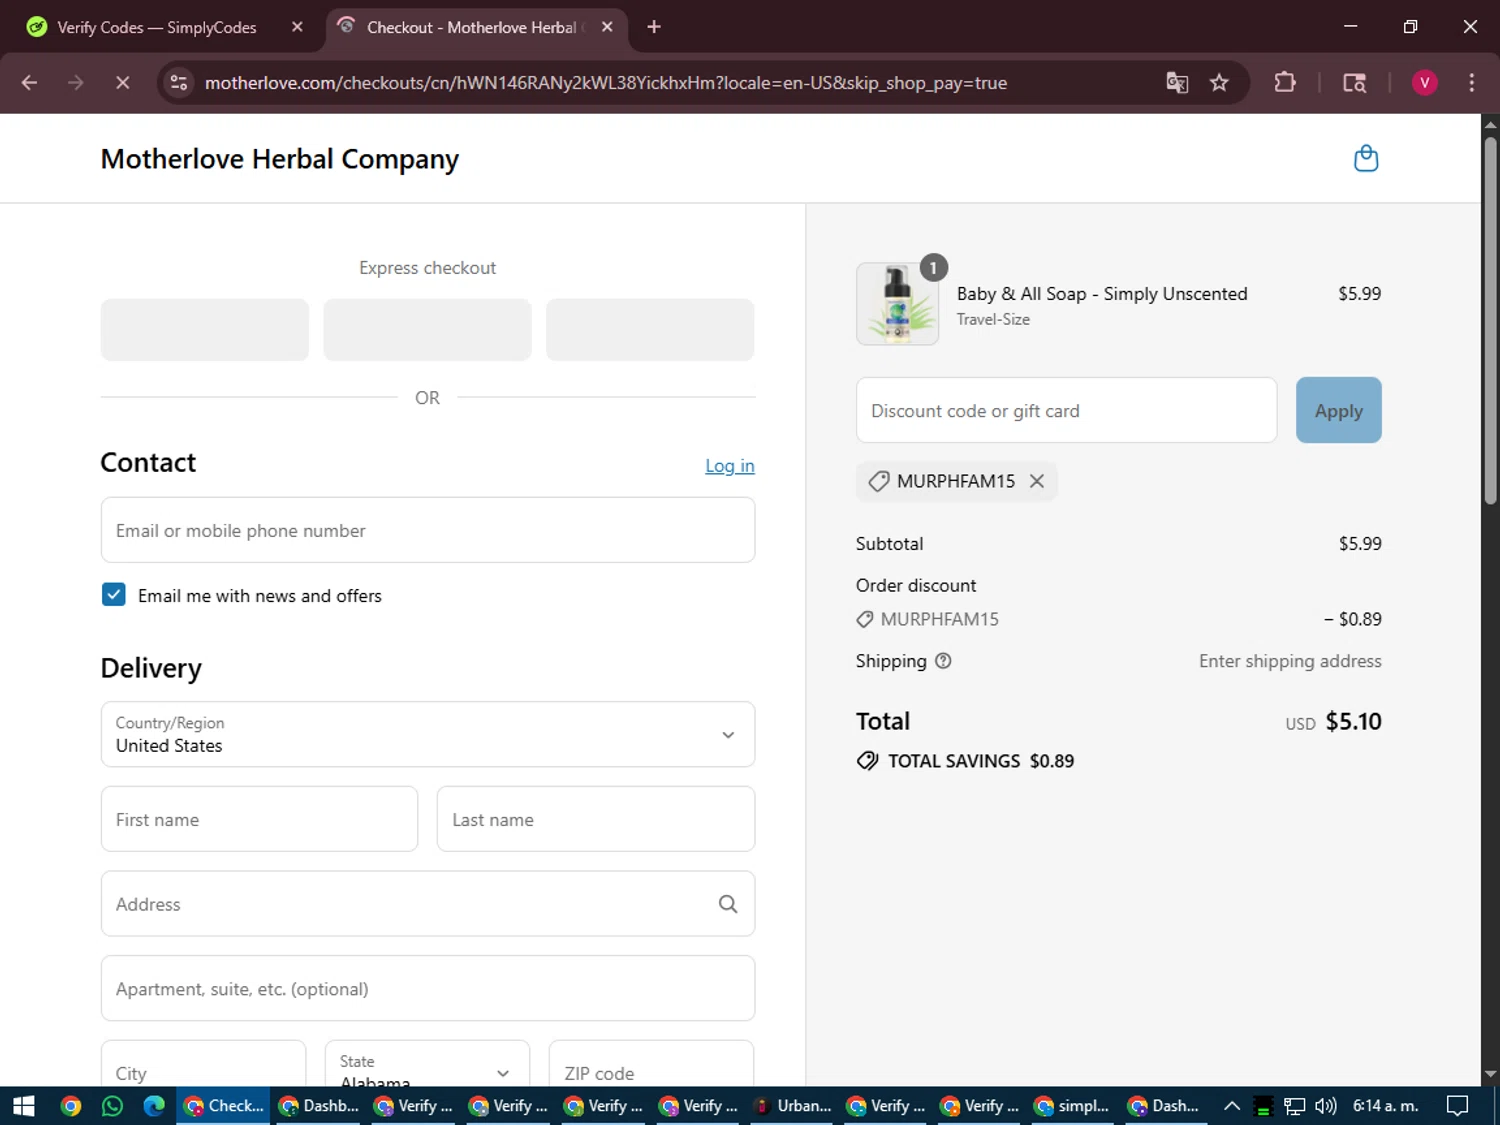
Task: Close the Verify Codes SimplyCodes tab
Action: click(297, 27)
